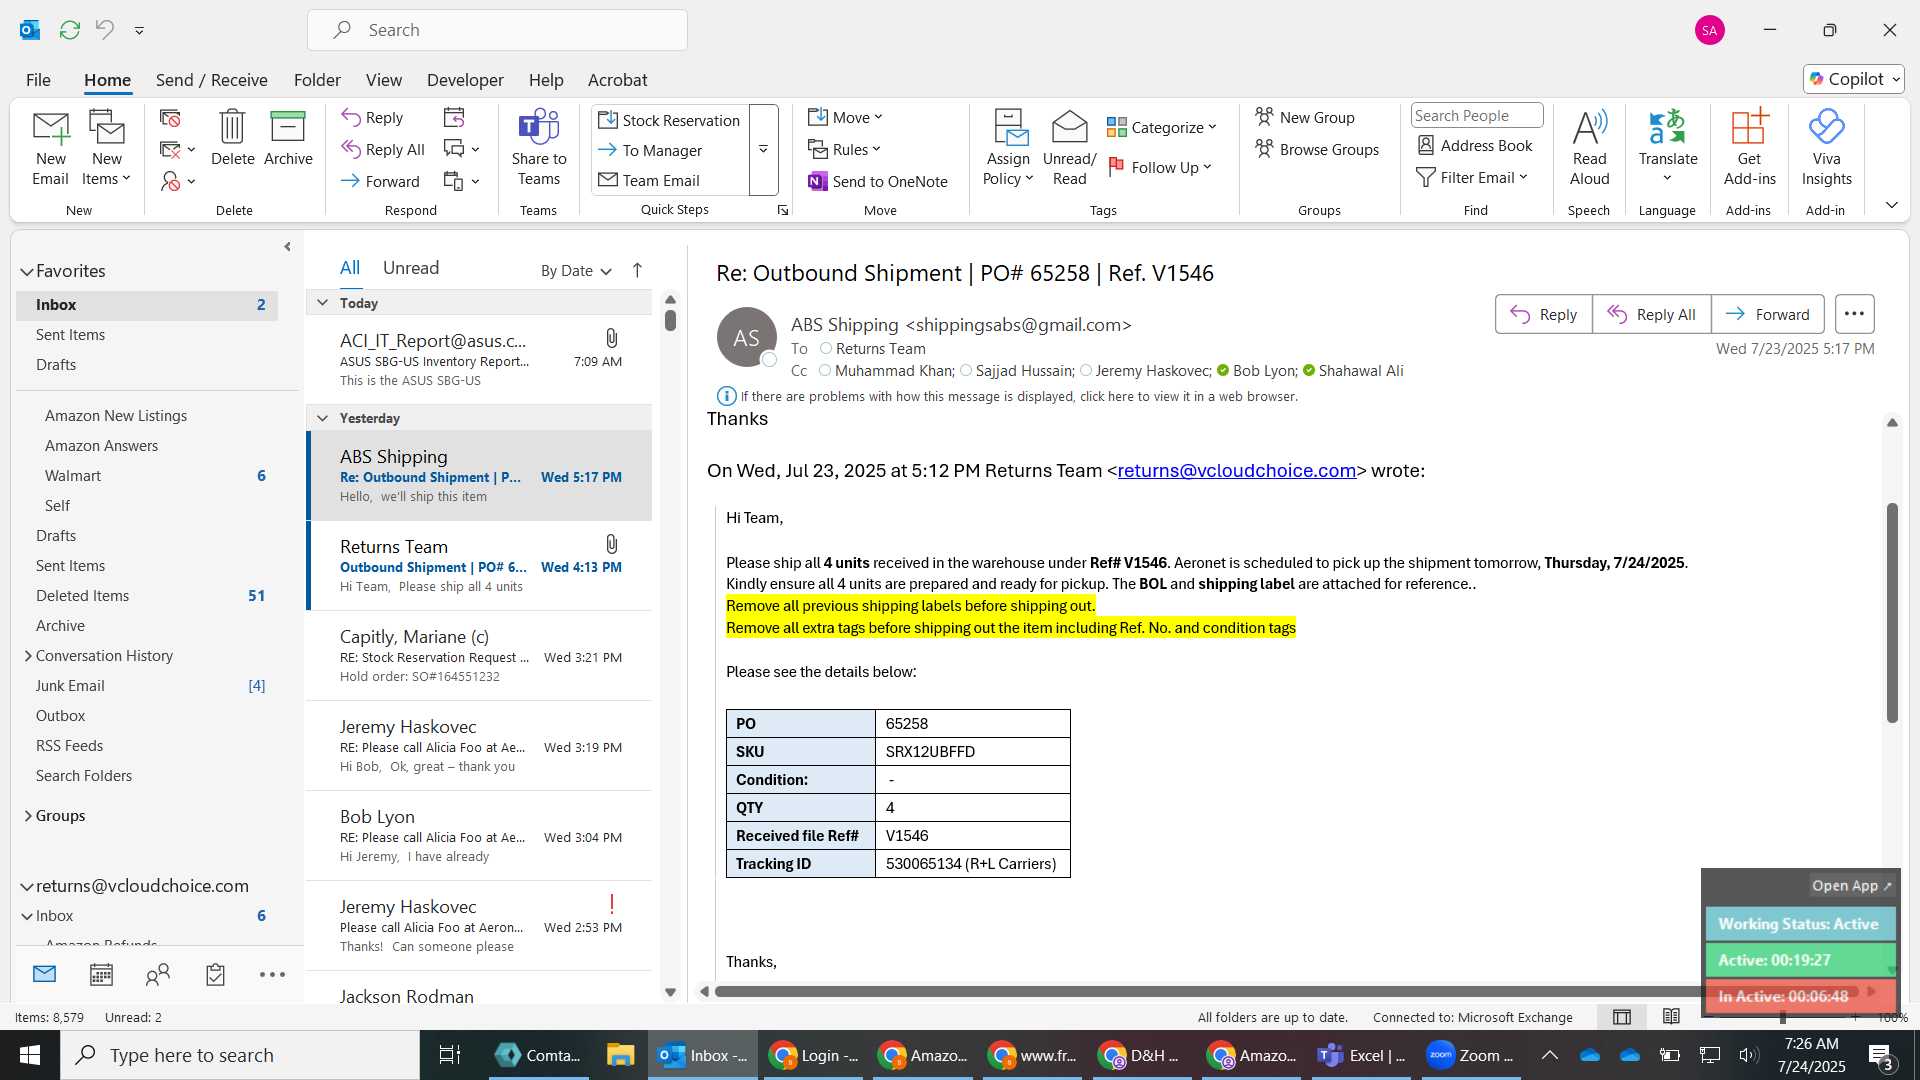Click the Get Add-ins icon
This screenshot has height=1080, width=1920.
coord(1749,126)
